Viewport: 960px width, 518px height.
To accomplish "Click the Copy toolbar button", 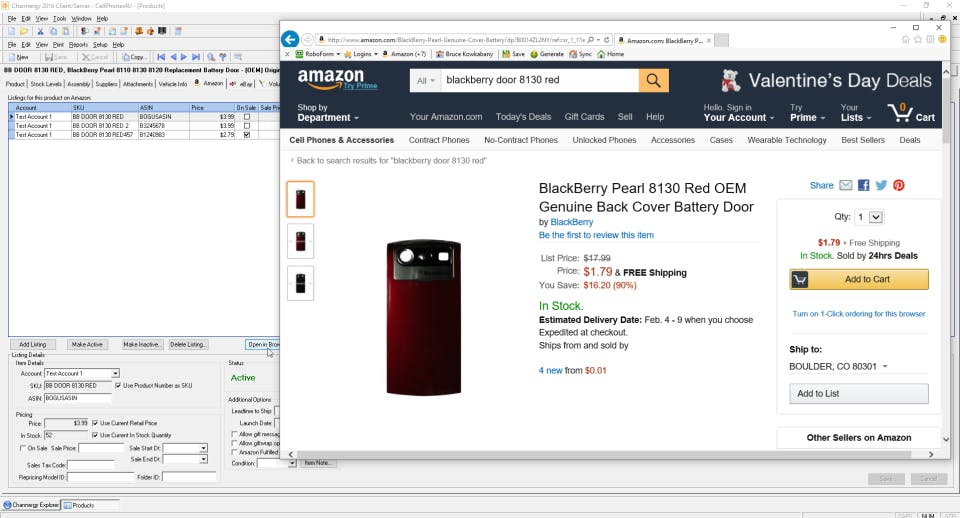I will 134,57.
